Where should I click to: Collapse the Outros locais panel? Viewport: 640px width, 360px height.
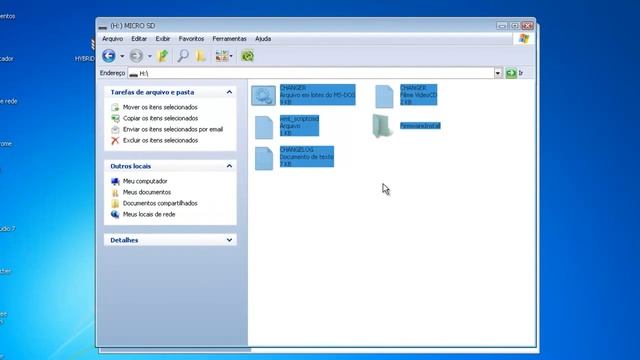[x=229, y=166]
